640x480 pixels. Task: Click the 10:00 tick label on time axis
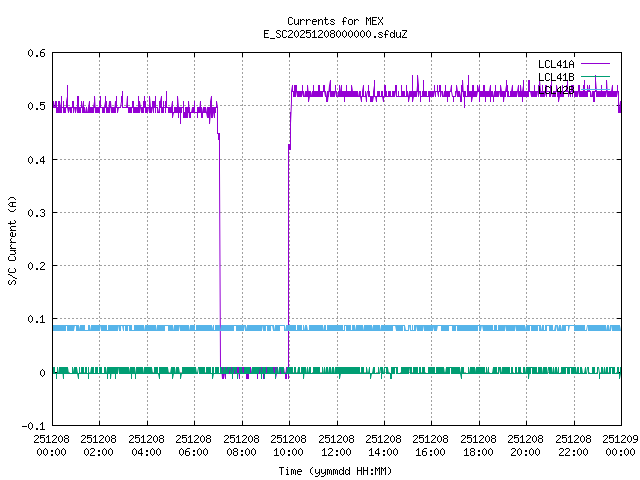(288, 445)
